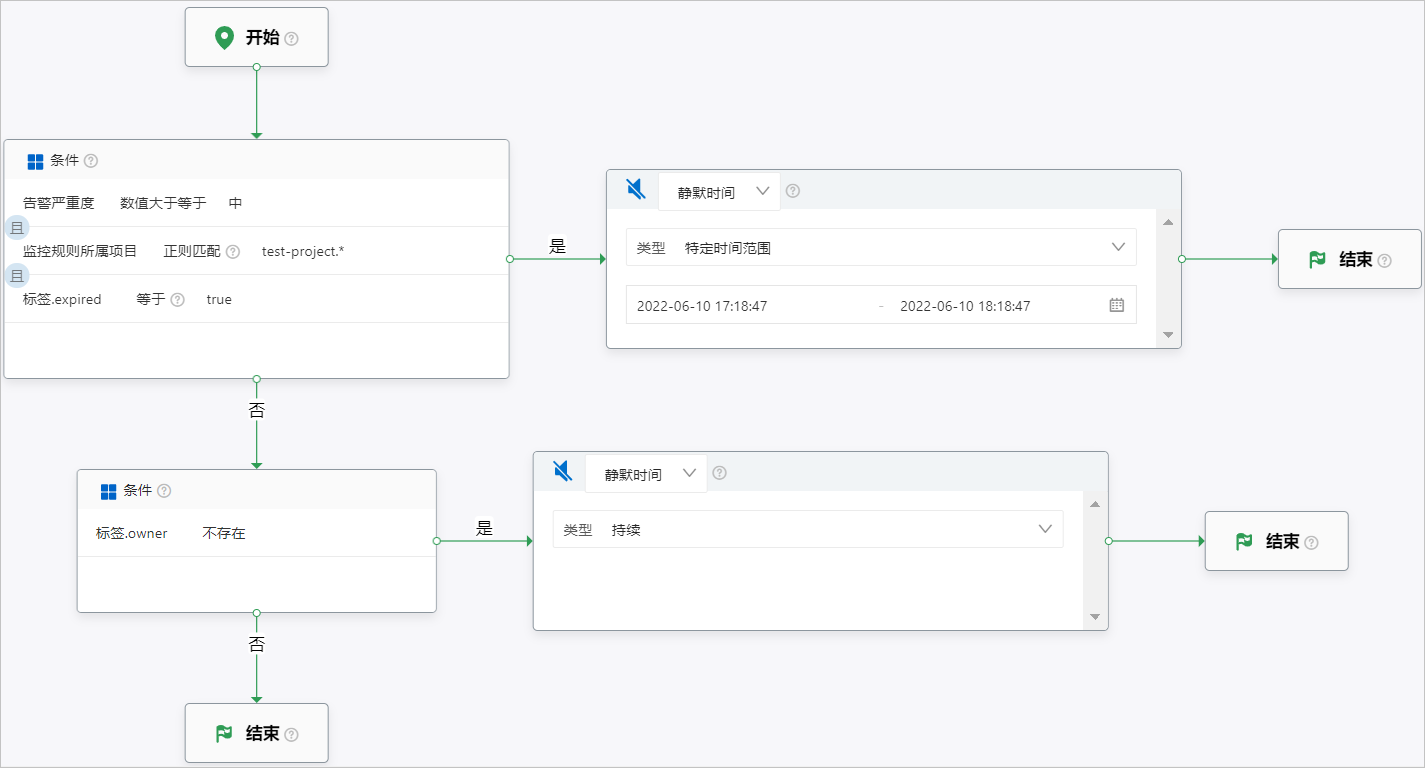Click blue grid icon of lower 条件 block
Screen dimensions: 1425x768
[x=109, y=491]
